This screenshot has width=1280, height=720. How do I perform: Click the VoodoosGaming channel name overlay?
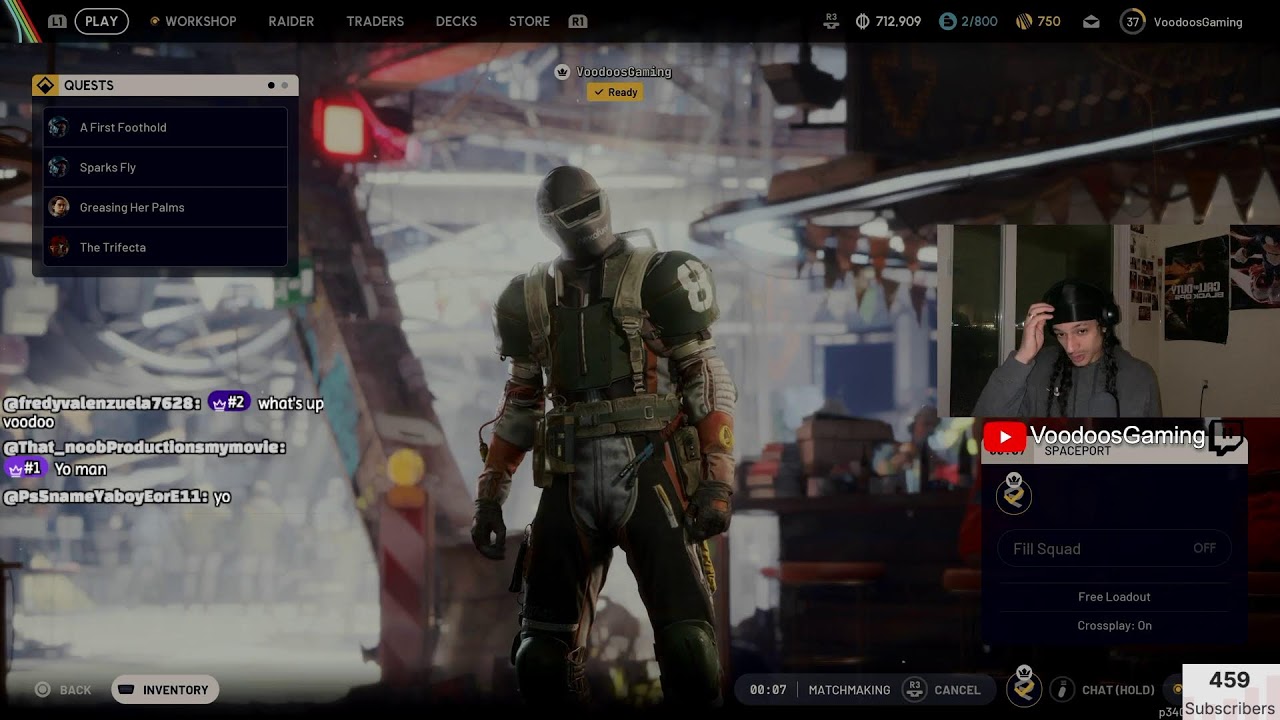pyautogui.click(x=1117, y=436)
